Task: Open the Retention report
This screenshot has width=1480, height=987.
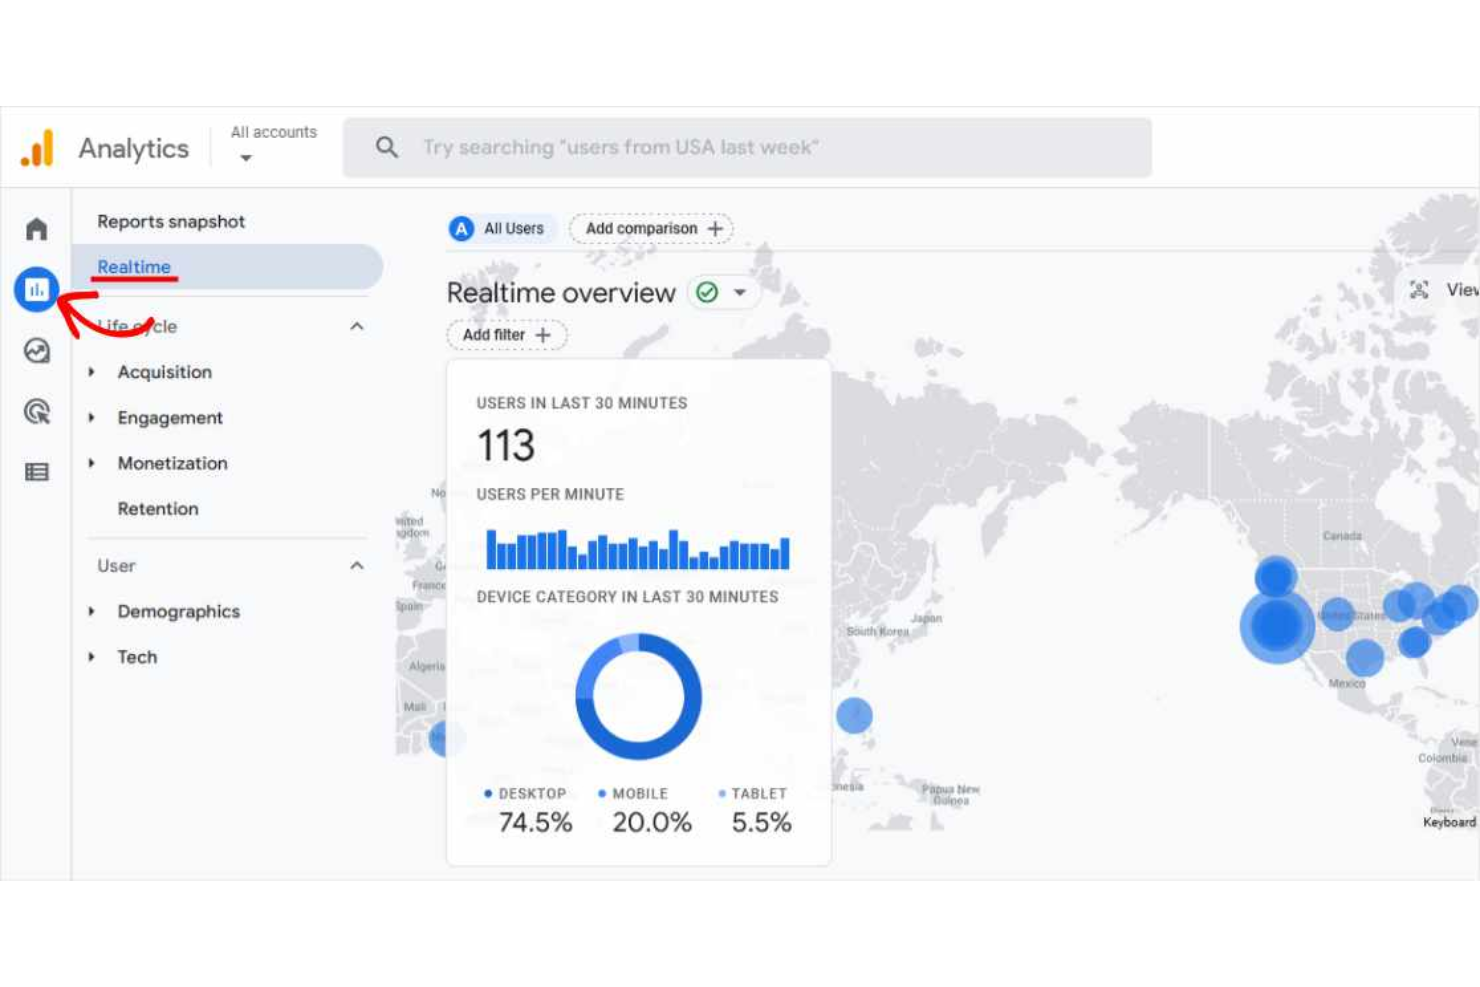Action: pos(158,508)
